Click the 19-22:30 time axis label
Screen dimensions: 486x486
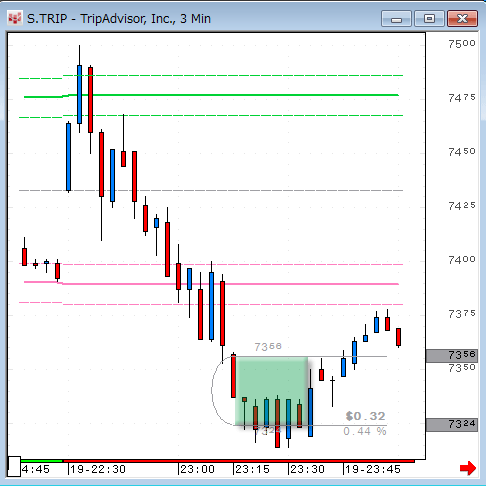[x=98, y=469]
